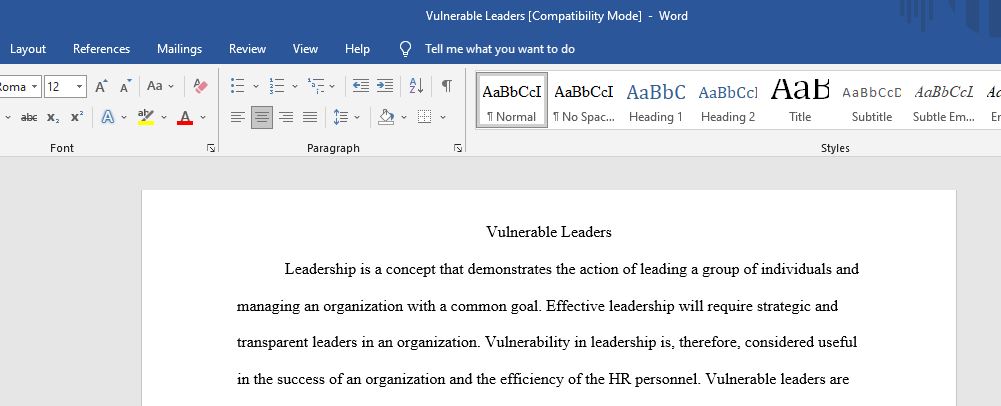Align text to the left
The width and height of the screenshot is (1001, 406).
237,117
